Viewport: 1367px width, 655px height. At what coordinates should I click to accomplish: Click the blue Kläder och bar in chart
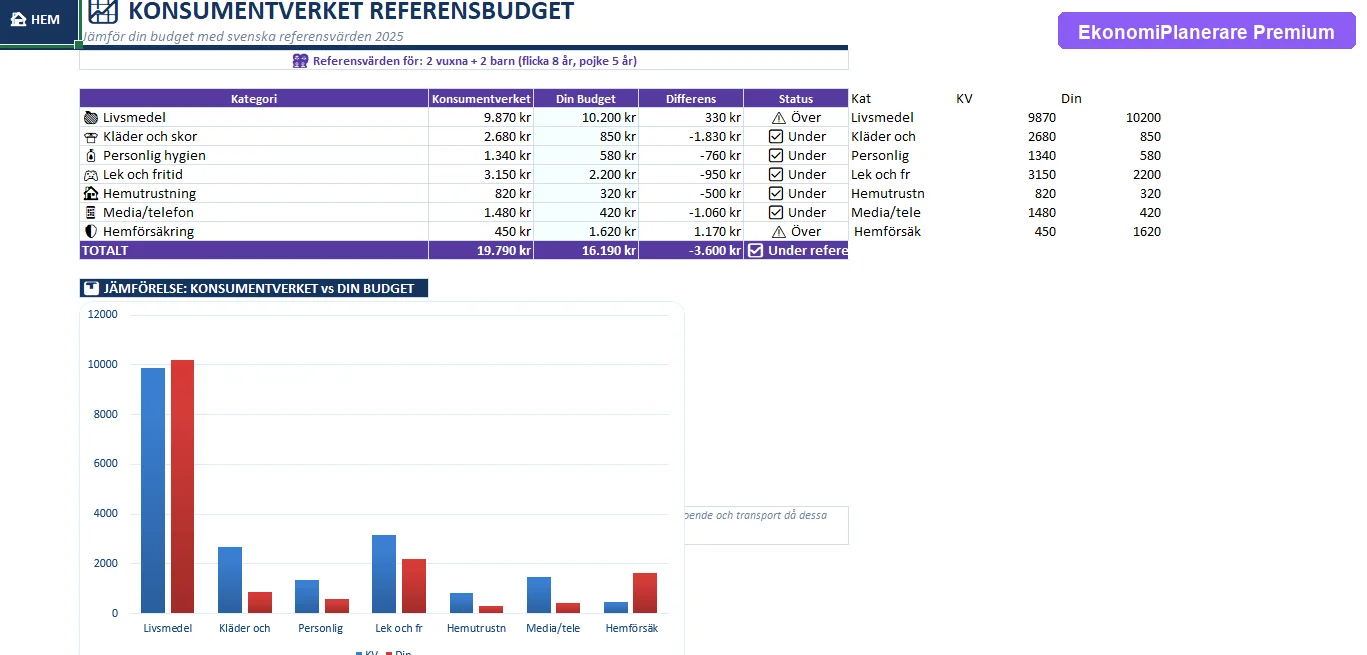pyautogui.click(x=230, y=580)
